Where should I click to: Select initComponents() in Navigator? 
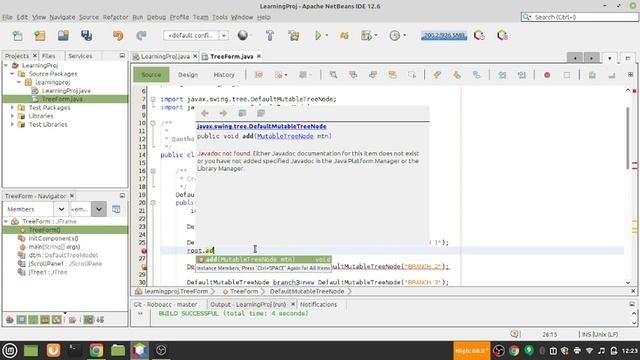click(x=53, y=238)
